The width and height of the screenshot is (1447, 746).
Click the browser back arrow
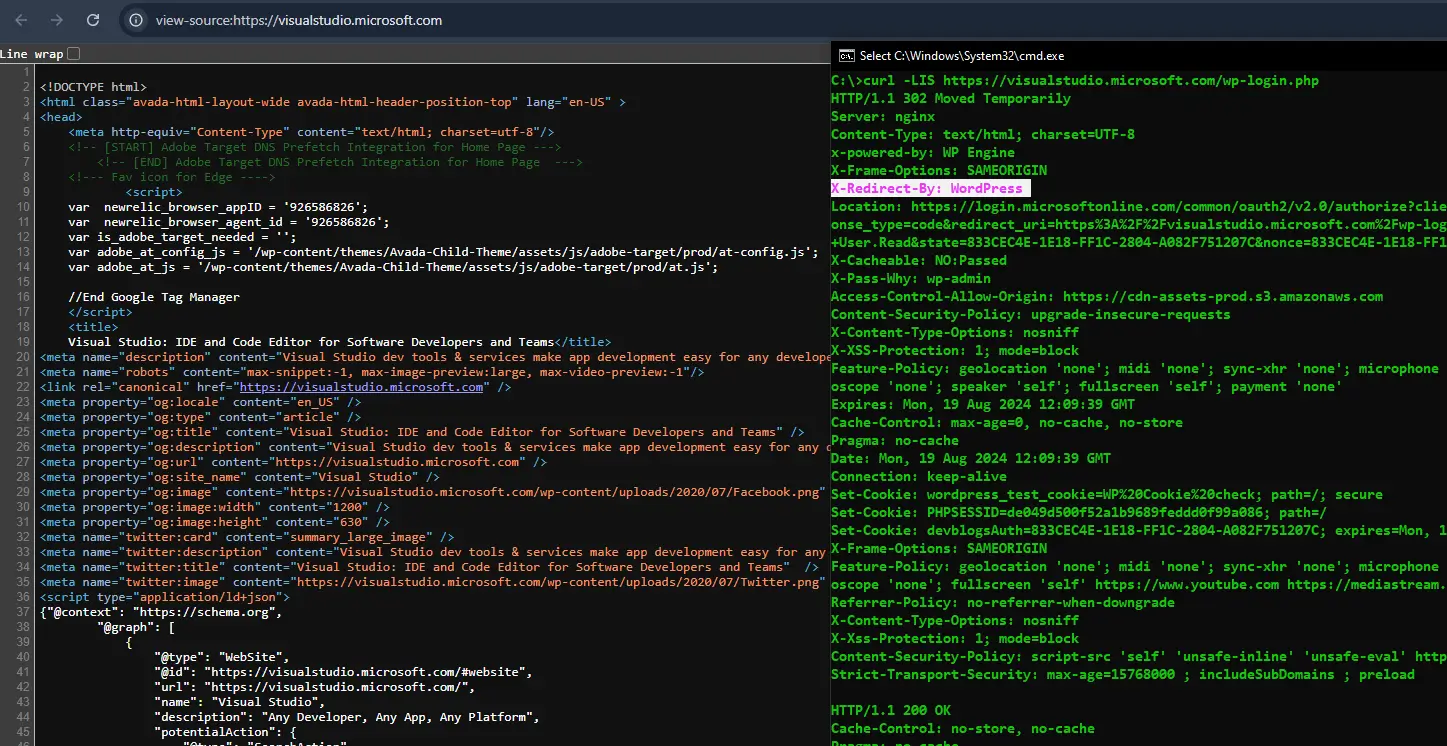click(x=21, y=20)
